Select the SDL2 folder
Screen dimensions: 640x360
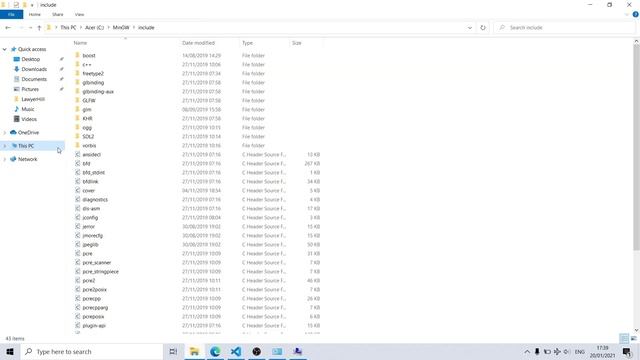pos(88,136)
